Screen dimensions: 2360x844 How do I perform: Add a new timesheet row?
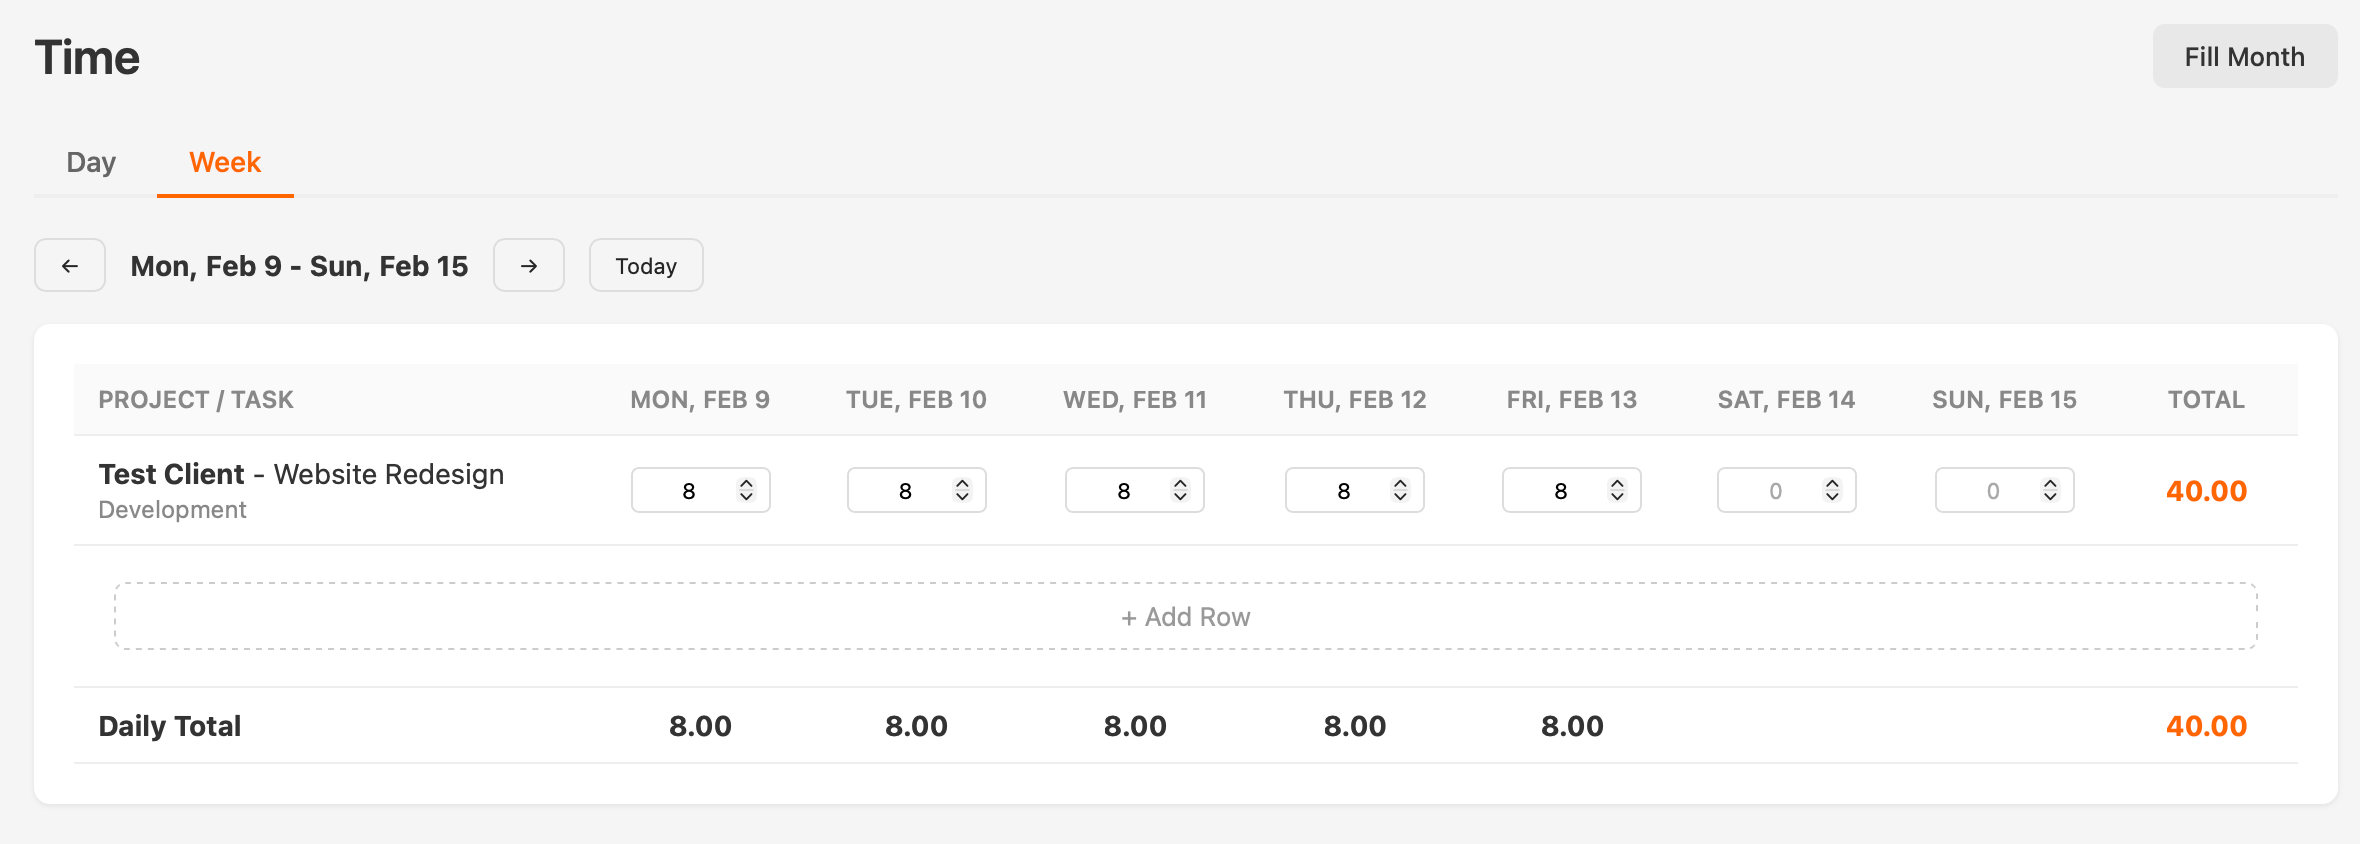coord(1185,616)
